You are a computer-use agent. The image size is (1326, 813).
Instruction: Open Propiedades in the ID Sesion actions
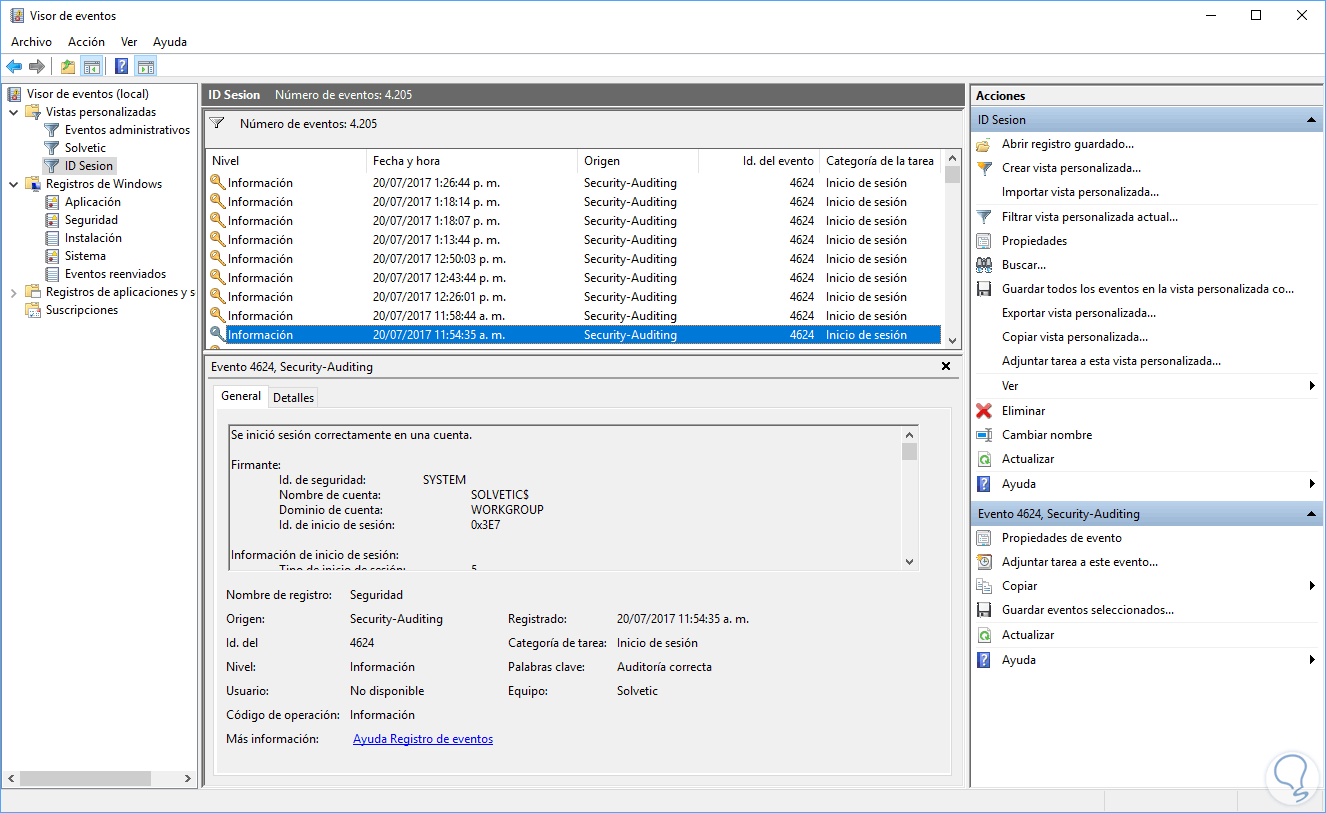pos(1034,241)
